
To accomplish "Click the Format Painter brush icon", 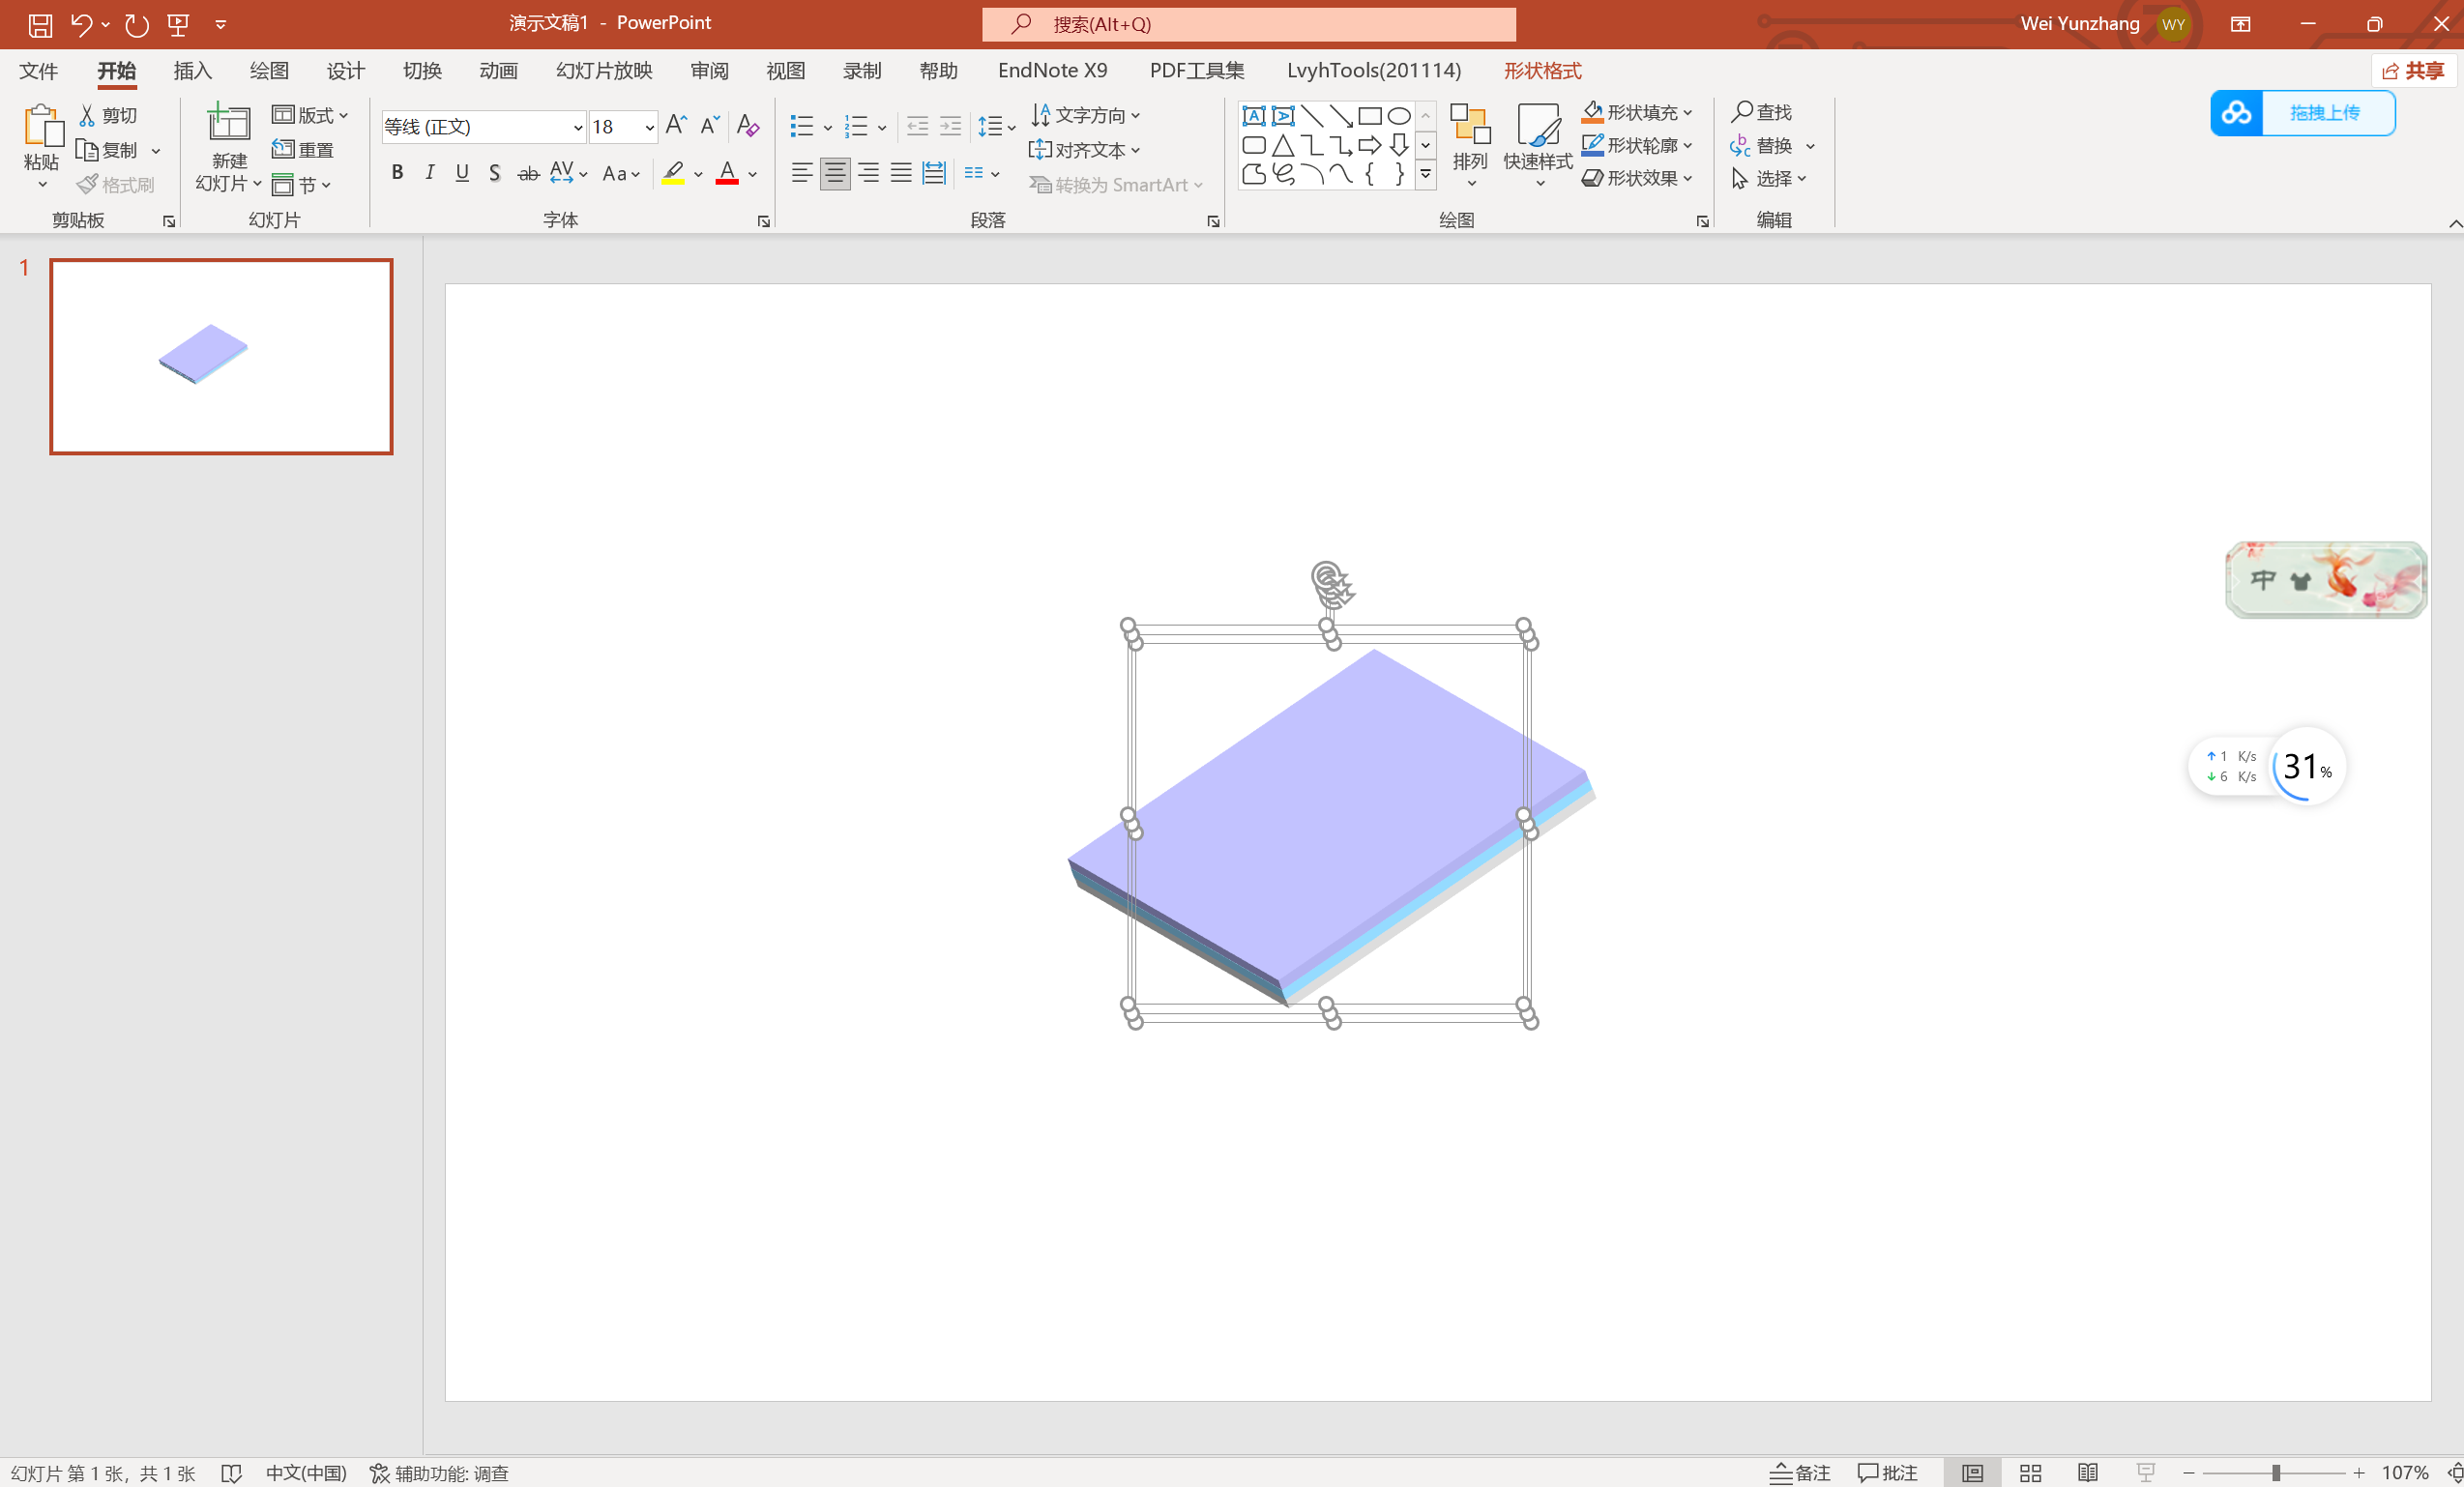I will pyautogui.click(x=88, y=185).
